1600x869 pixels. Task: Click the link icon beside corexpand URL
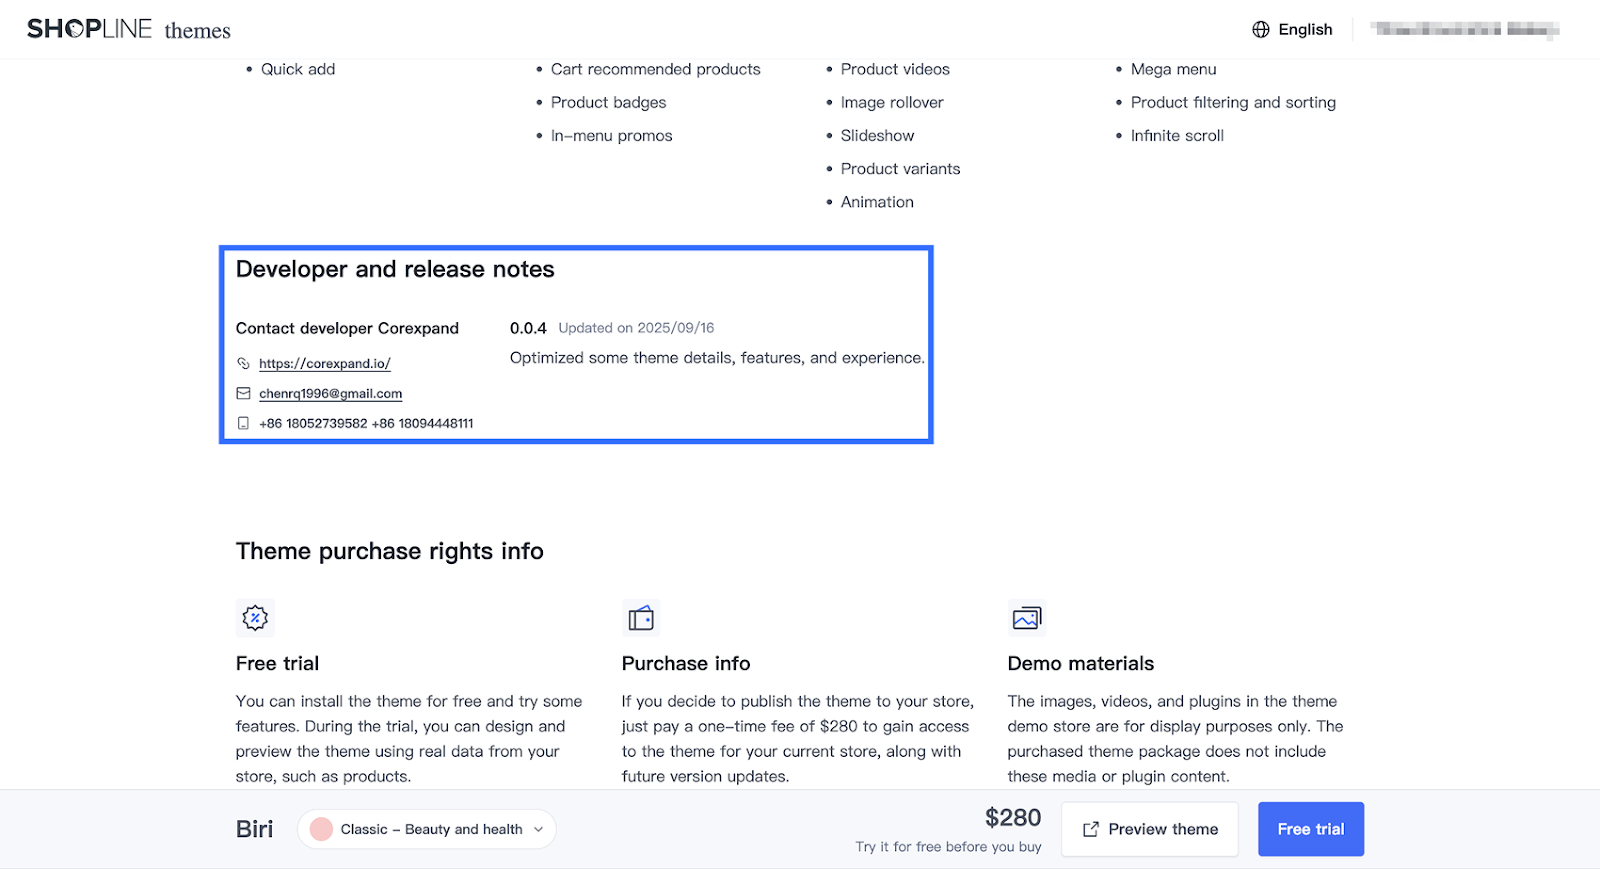point(243,363)
